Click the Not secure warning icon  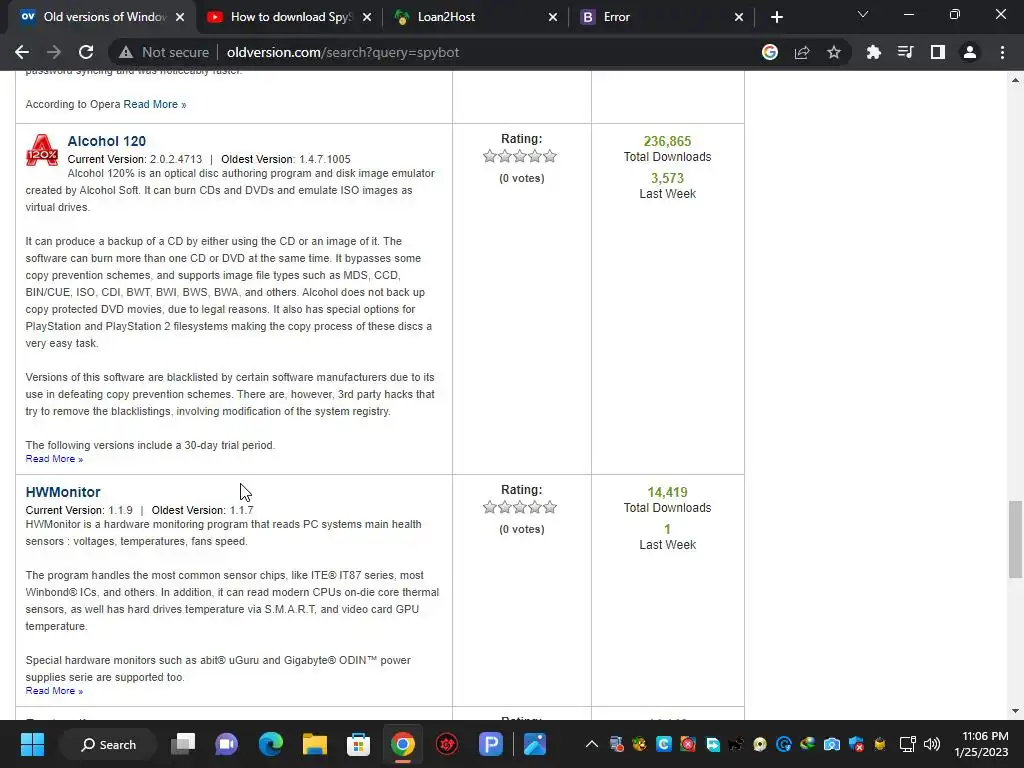tap(126, 52)
